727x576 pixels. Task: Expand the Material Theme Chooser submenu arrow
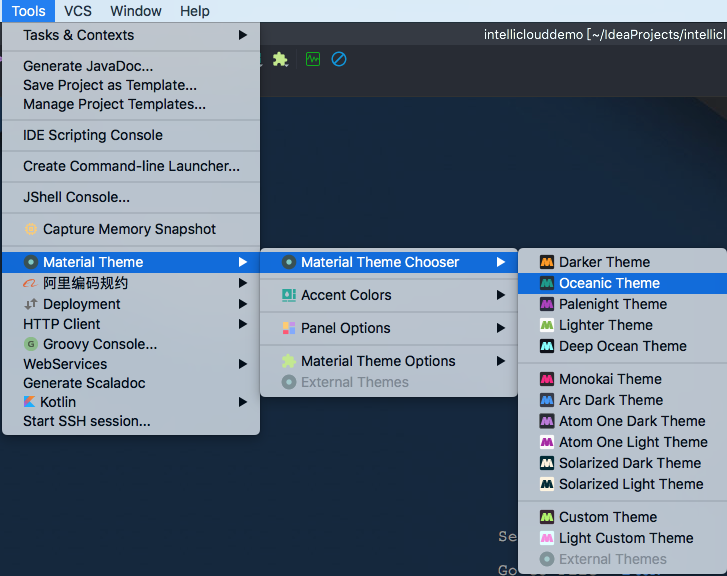point(501,262)
